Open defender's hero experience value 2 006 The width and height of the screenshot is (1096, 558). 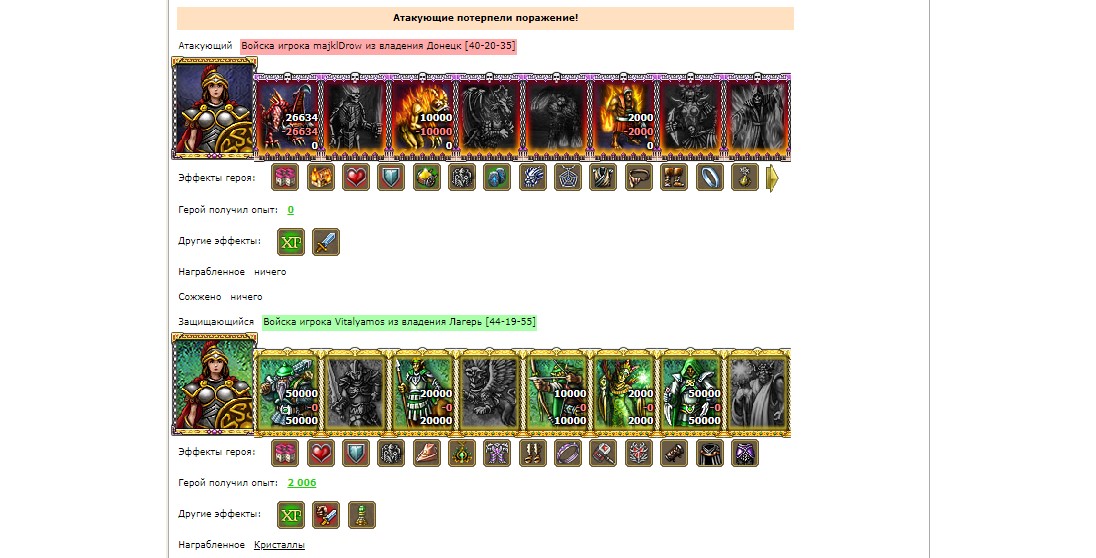(x=302, y=482)
